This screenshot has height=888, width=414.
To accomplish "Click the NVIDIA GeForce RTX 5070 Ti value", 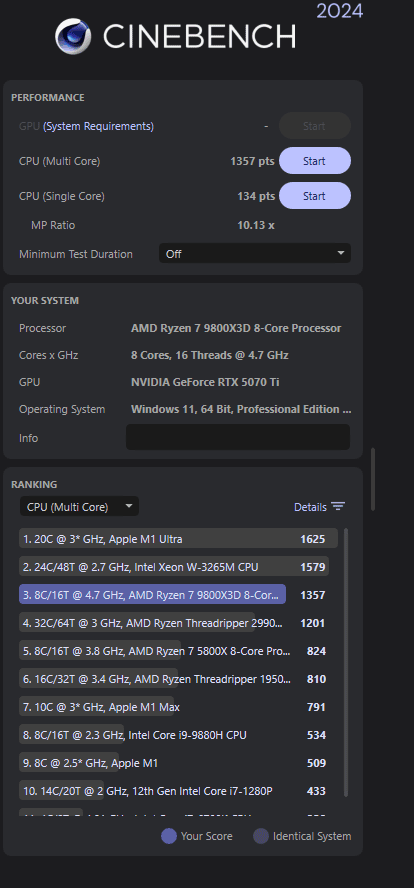I will (x=205, y=382).
